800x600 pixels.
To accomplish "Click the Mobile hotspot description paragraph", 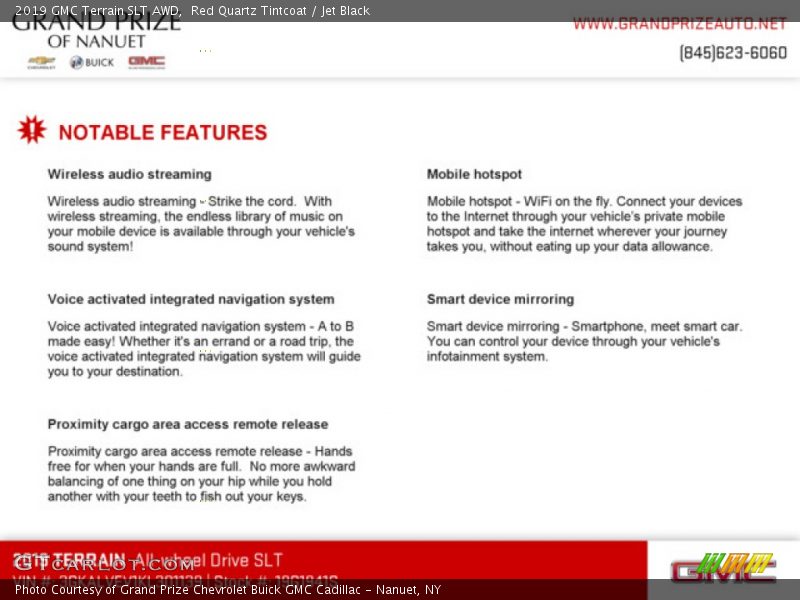I will [x=585, y=224].
